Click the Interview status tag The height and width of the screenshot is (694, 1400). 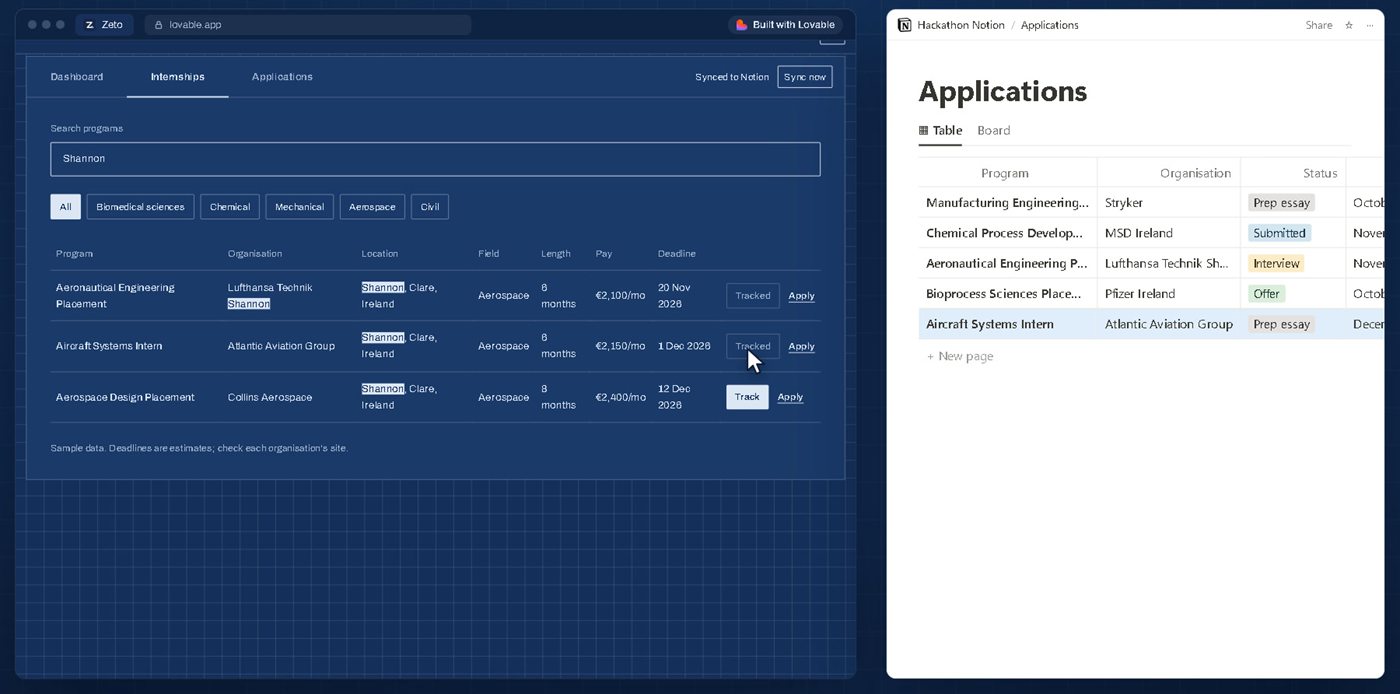[x=1276, y=264]
